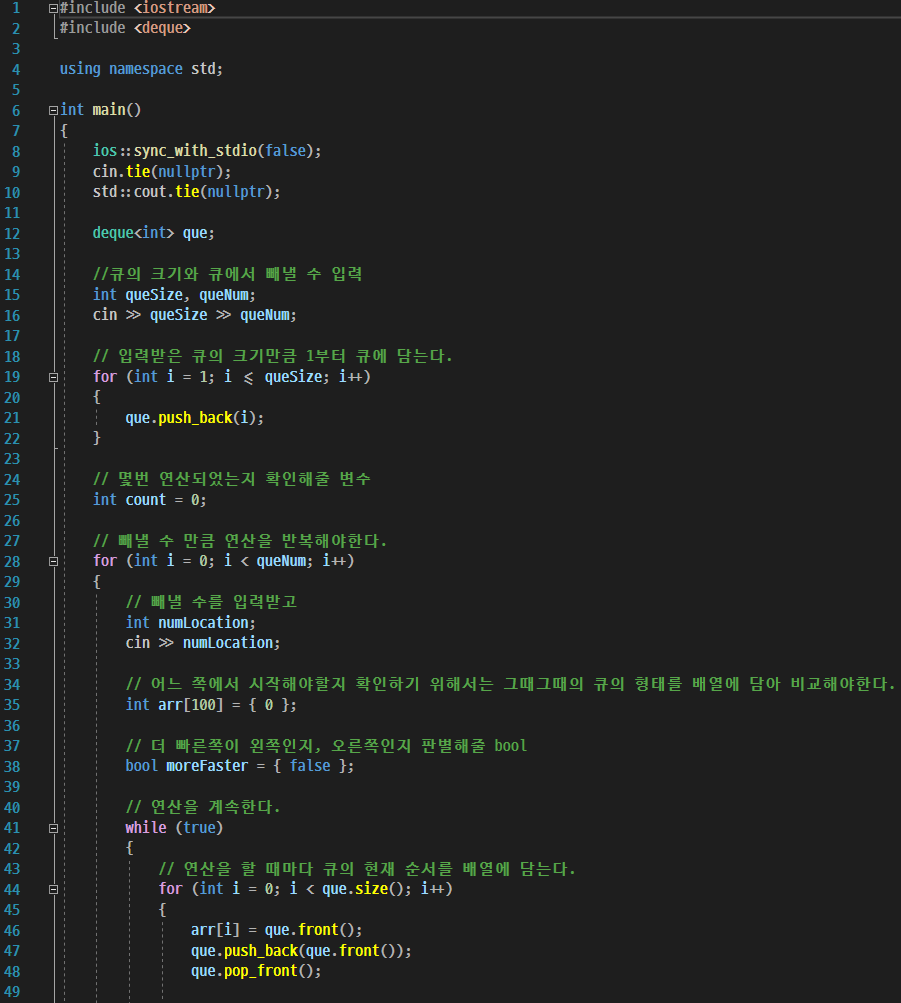Click 'false' in moreFaster initializer

tap(310, 766)
